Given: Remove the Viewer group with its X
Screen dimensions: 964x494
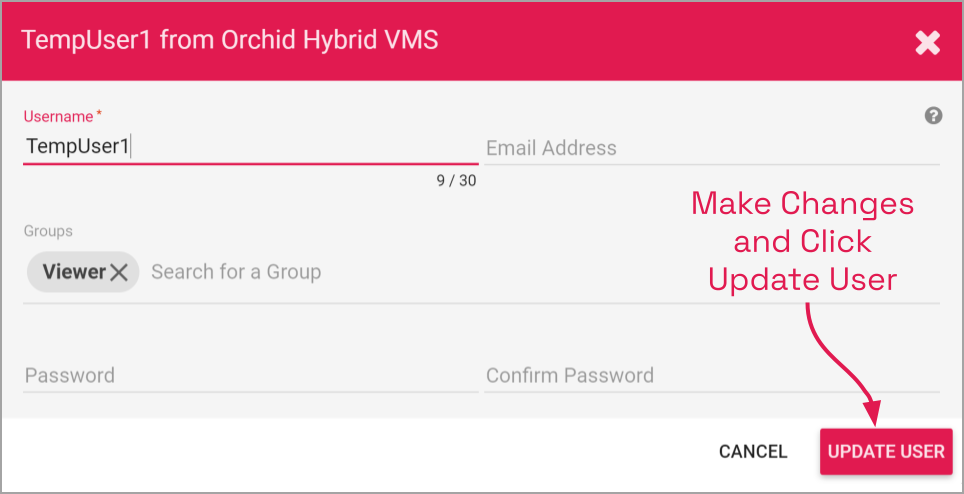Looking at the screenshot, I should click(x=119, y=272).
